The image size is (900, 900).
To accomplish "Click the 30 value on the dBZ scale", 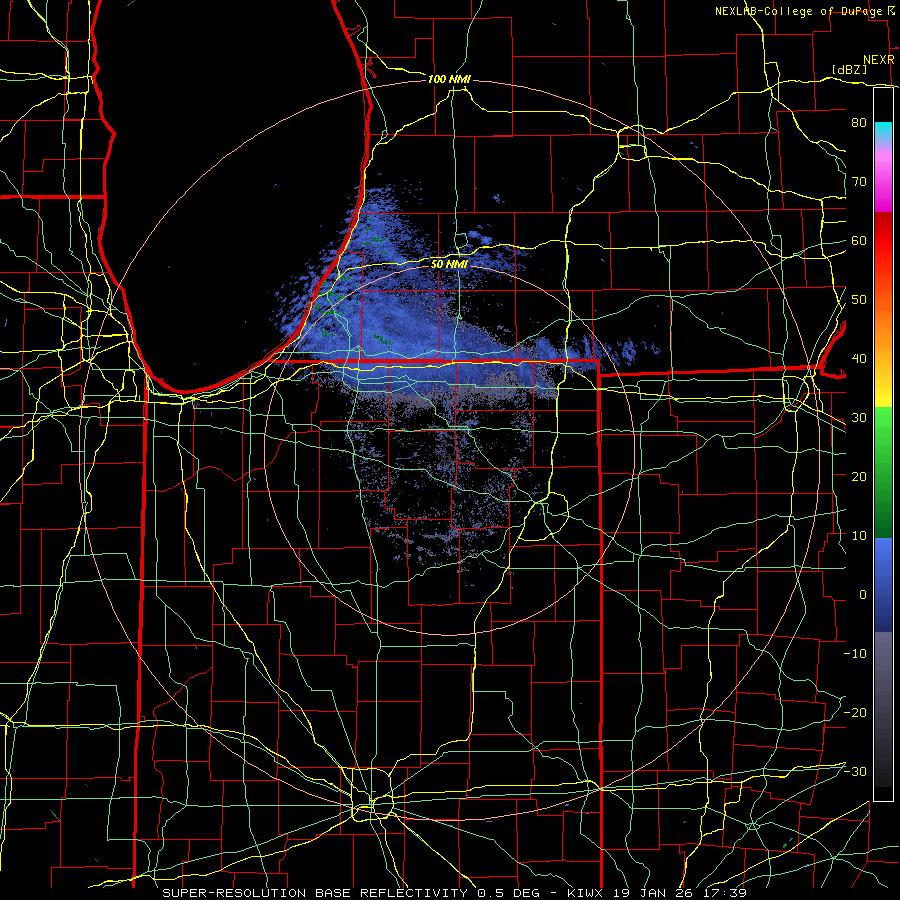I will (x=859, y=418).
